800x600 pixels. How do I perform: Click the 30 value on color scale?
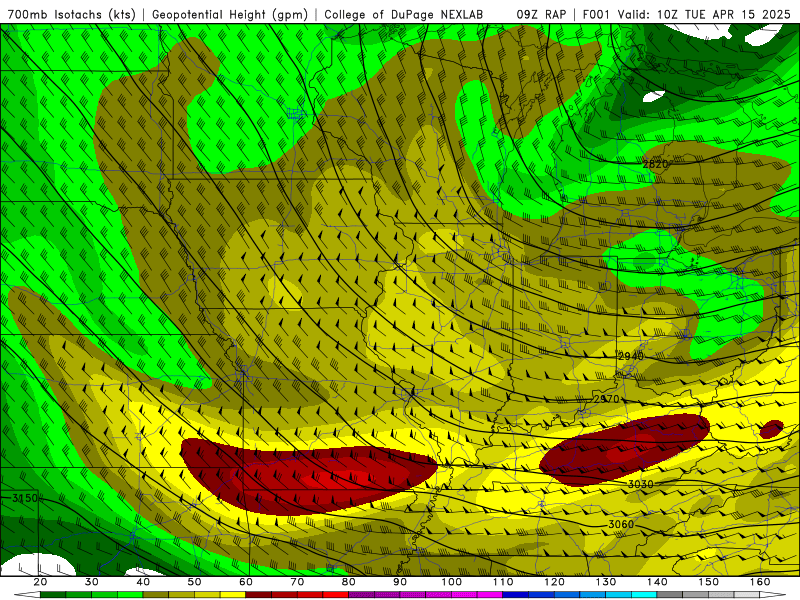92,582
